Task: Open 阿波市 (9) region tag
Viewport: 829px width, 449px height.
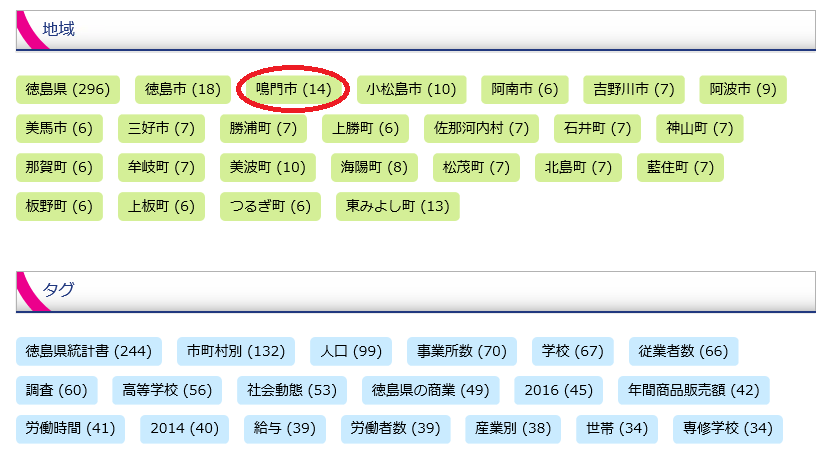Action: [x=743, y=89]
